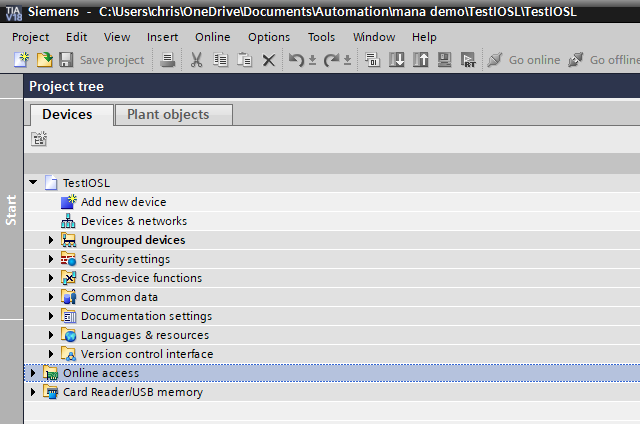This screenshot has width=640, height=424.
Task: Open the Project menu
Action: 31,37
